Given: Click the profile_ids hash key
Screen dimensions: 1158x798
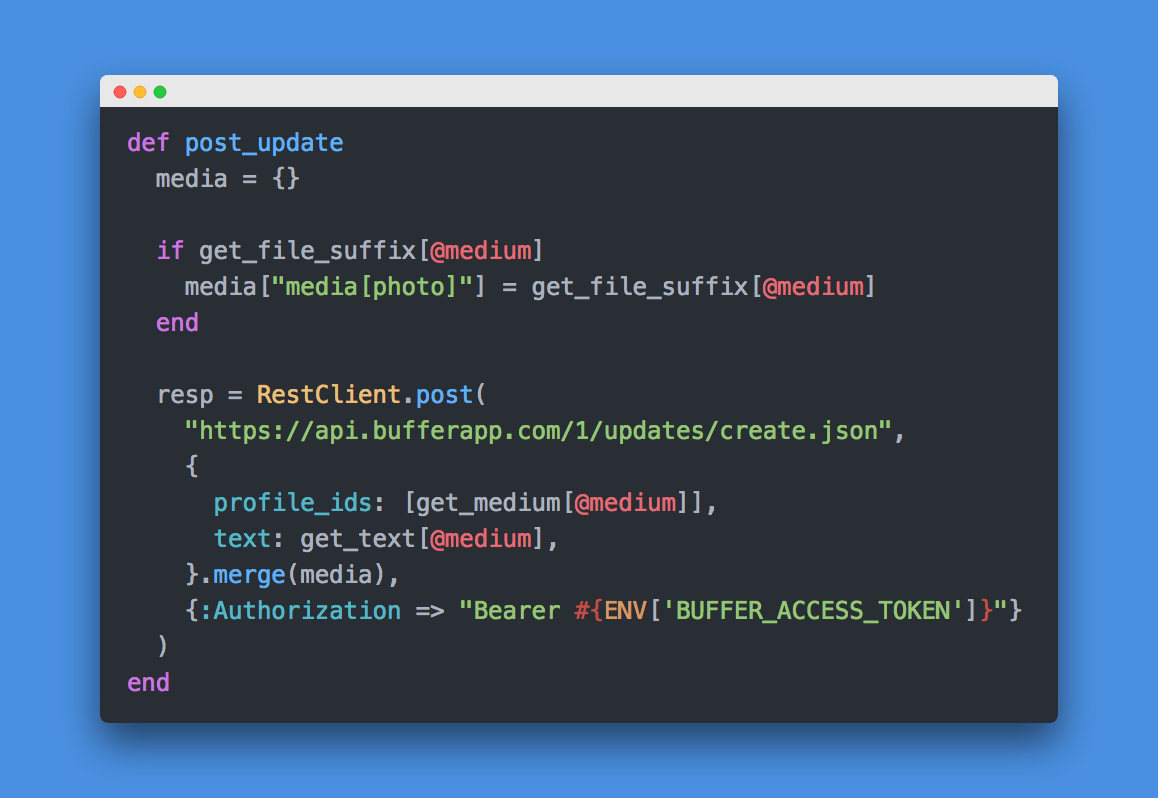Looking at the screenshot, I should tap(292, 503).
